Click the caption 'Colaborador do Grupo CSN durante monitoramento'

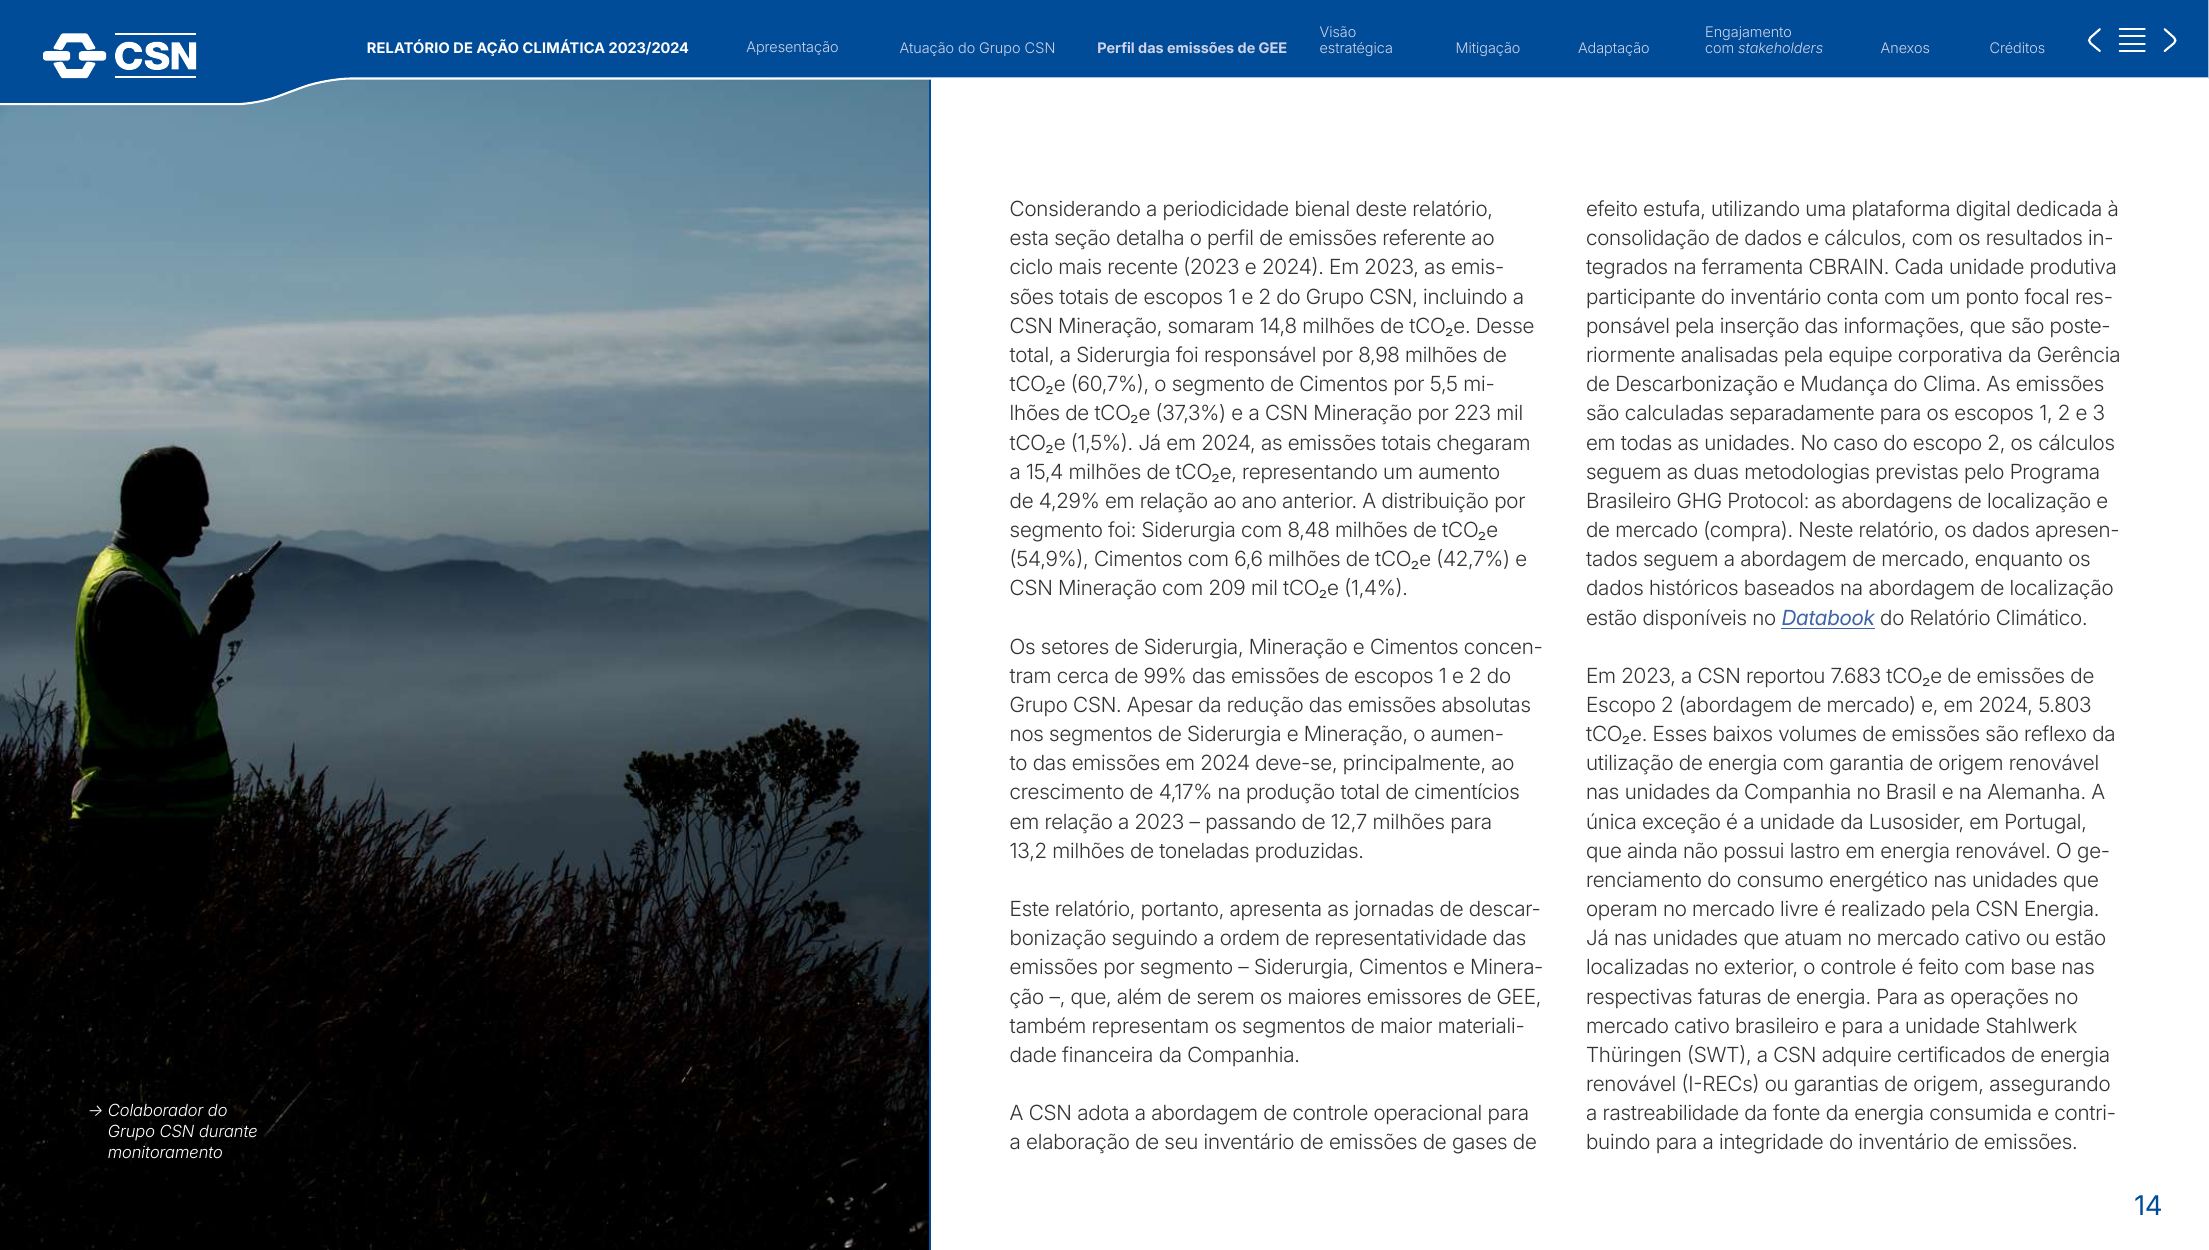175,1131
